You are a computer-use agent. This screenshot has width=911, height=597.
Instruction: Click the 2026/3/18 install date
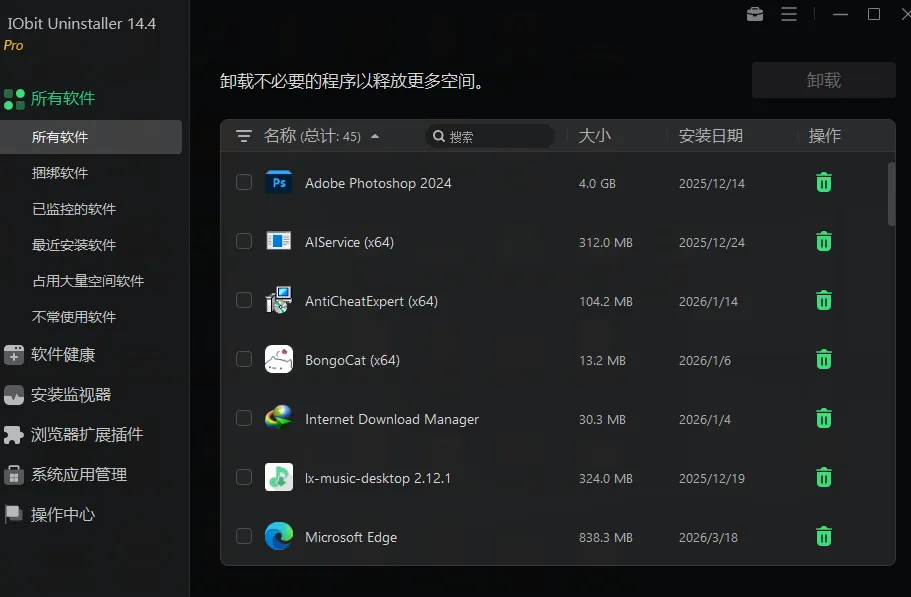tap(708, 538)
